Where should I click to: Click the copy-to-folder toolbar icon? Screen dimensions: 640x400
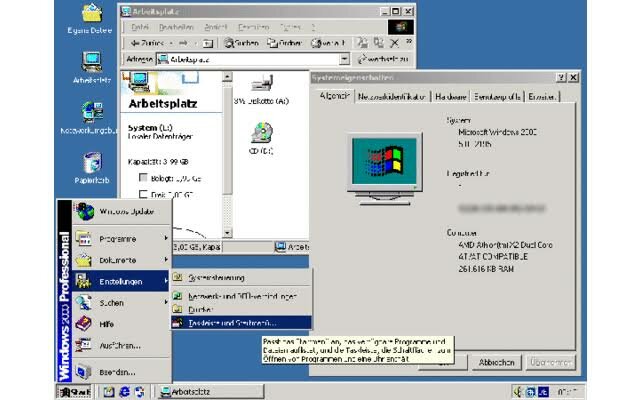click(379, 42)
